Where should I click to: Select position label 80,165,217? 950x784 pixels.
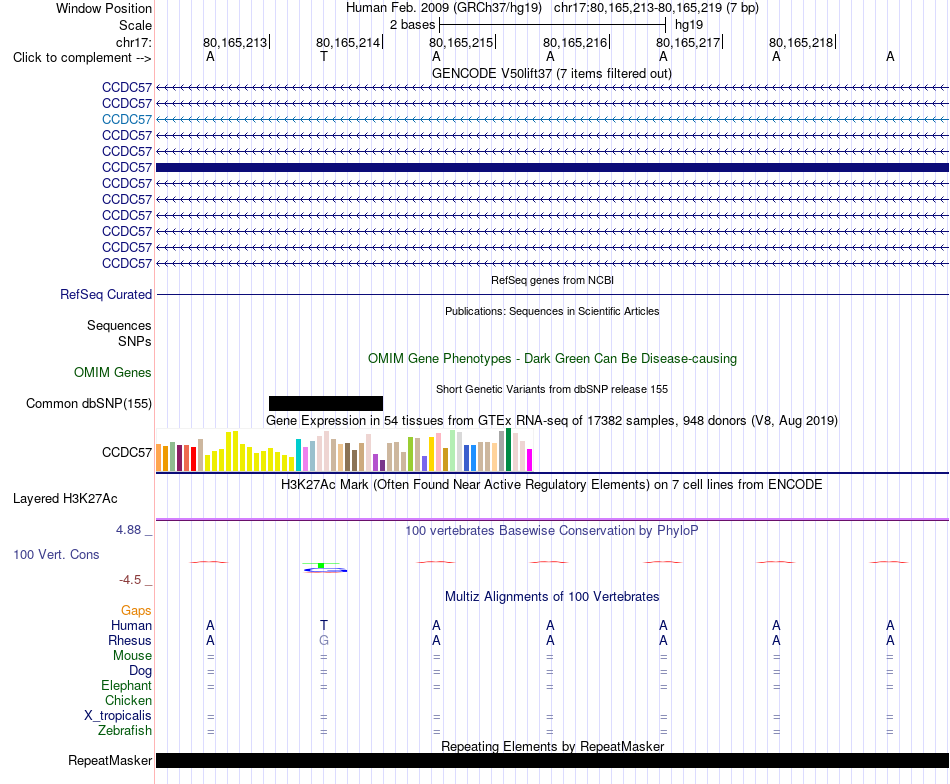tap(688, 42)
